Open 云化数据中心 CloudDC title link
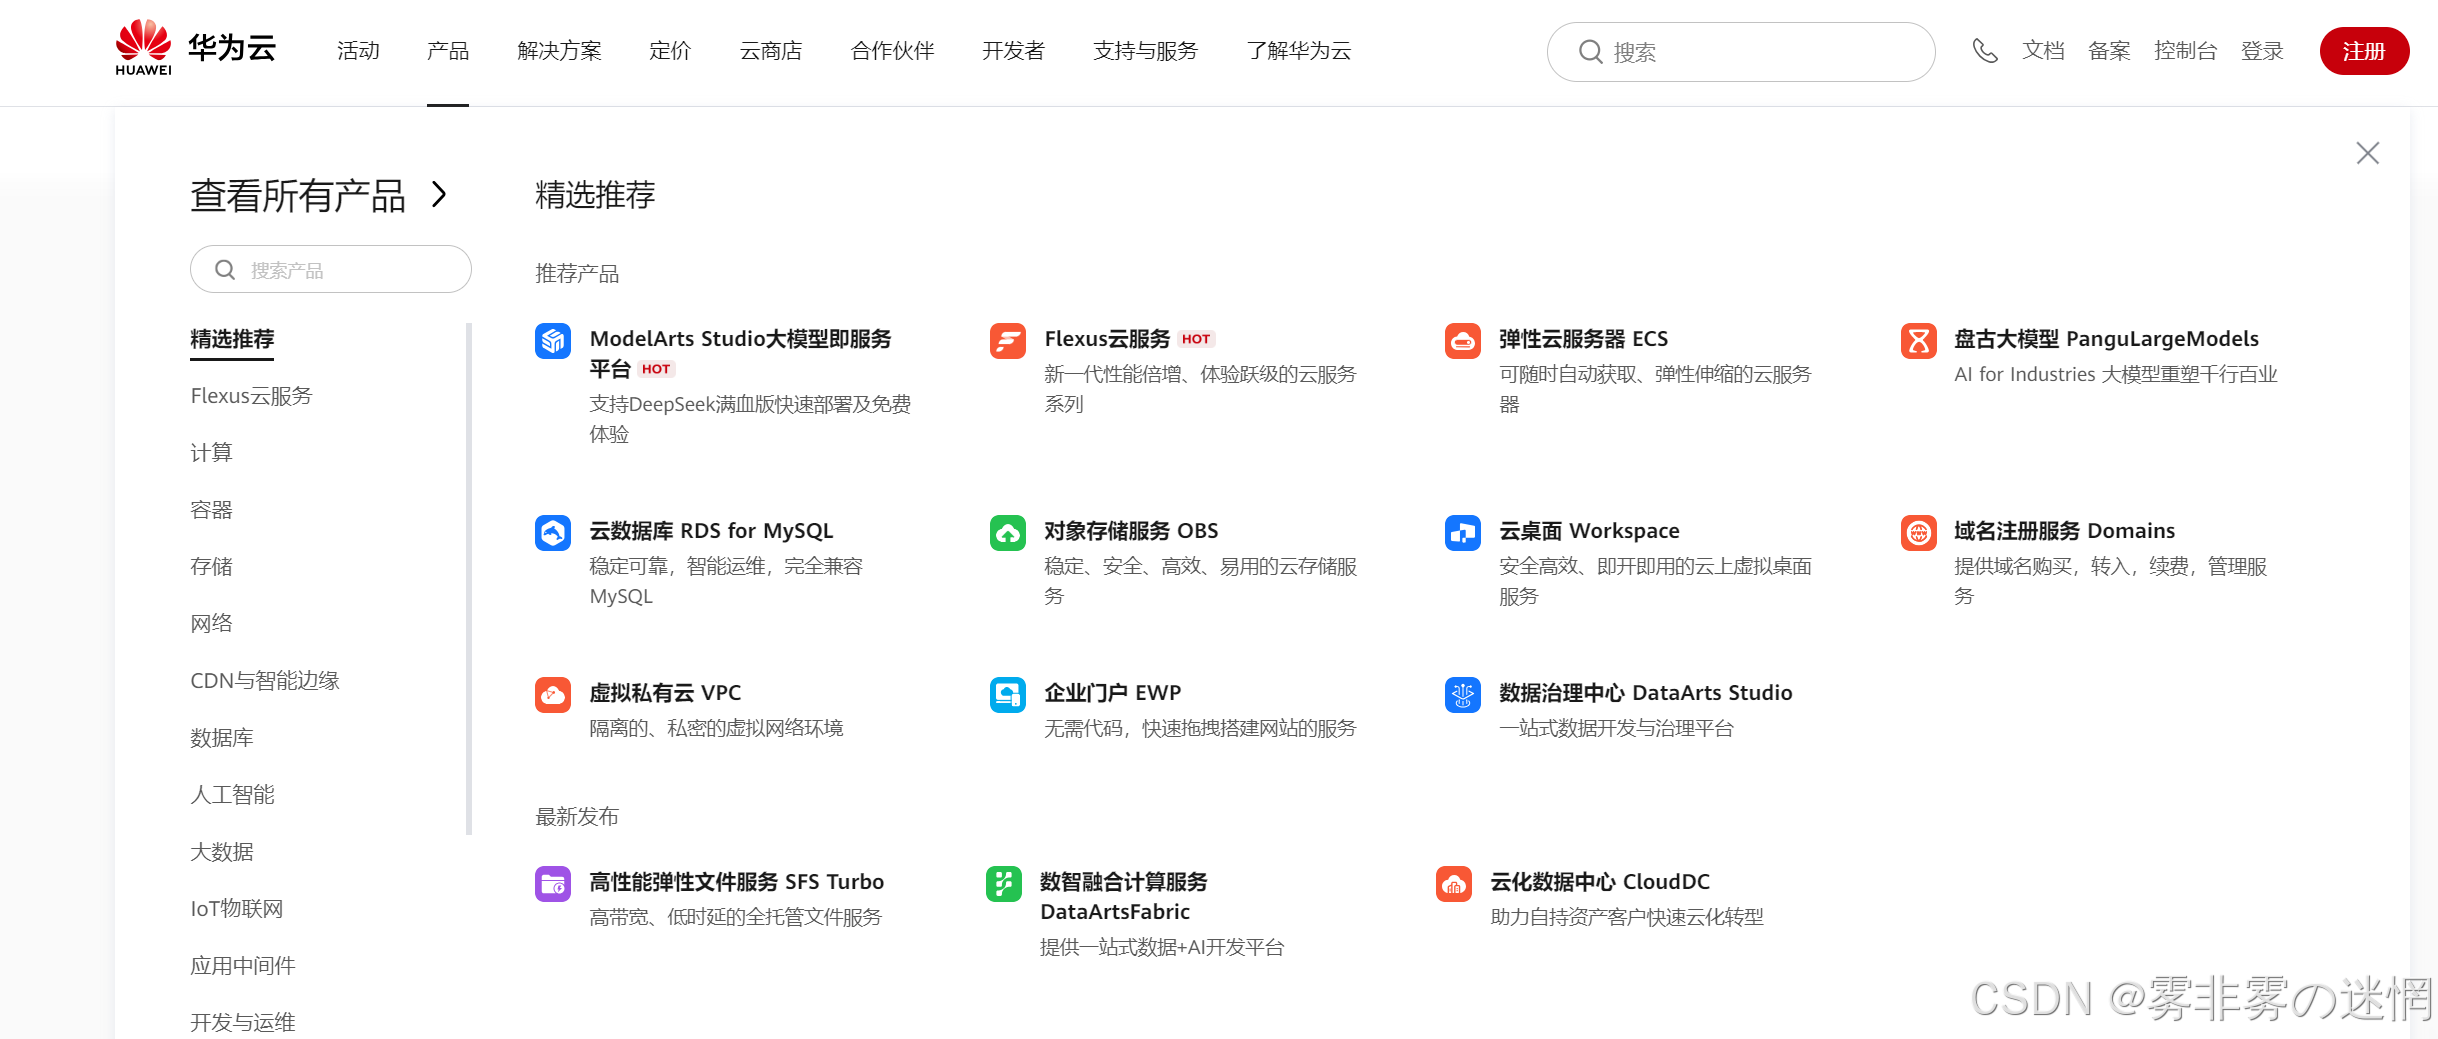 [1600, 882]
